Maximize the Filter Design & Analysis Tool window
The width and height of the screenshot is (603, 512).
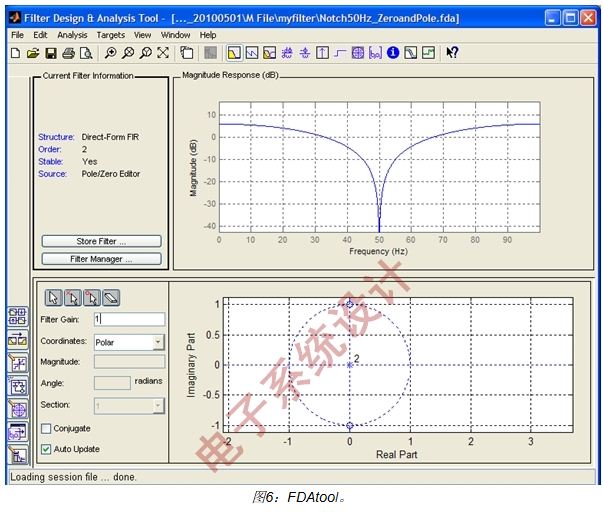click(570, 18)
